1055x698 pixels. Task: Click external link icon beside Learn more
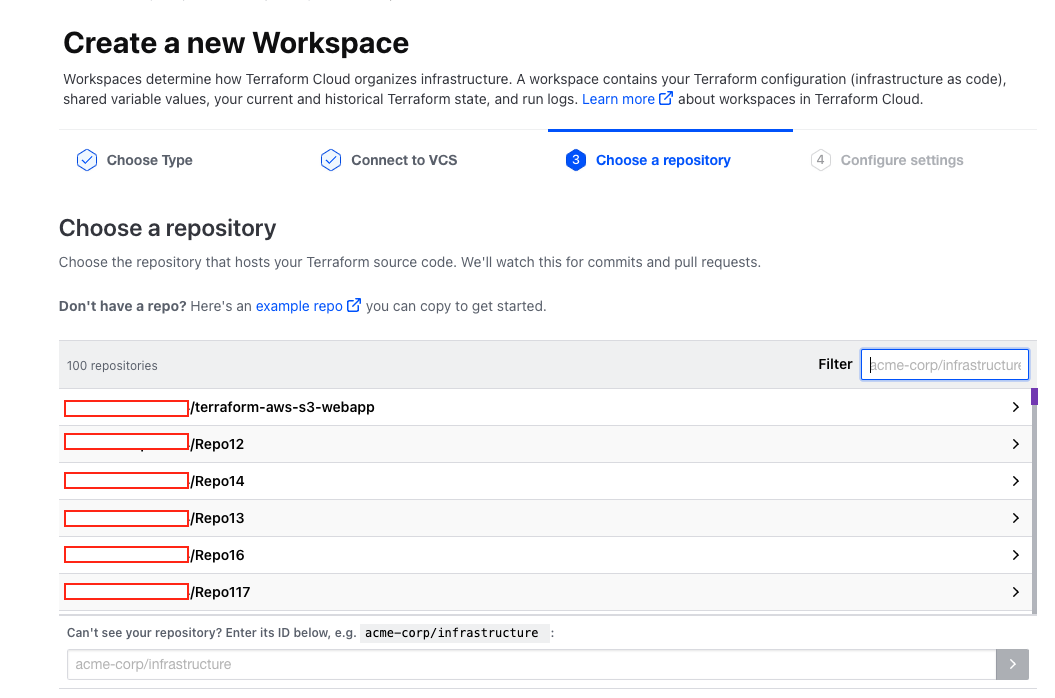coord(666,99)
